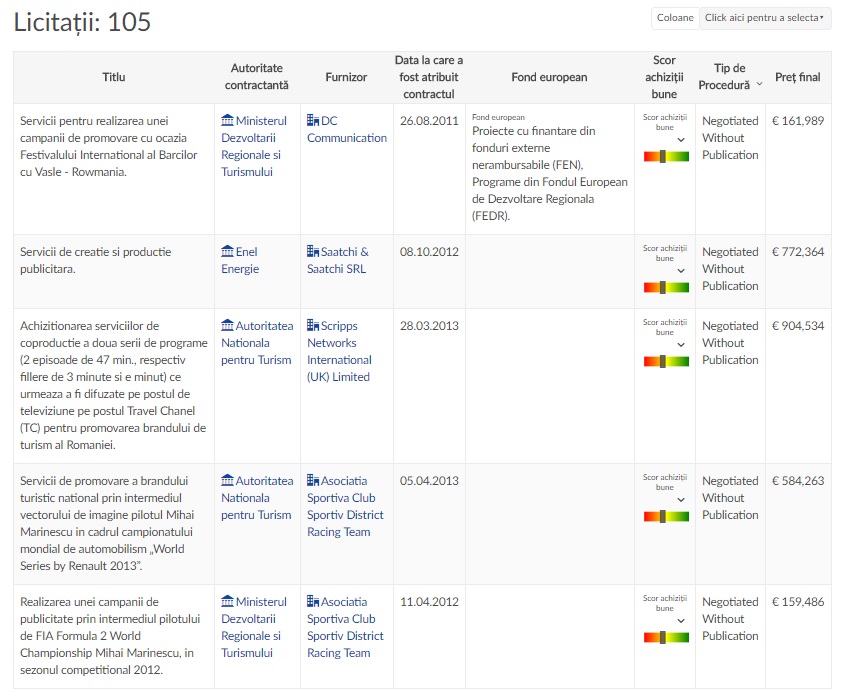843x689 pixels.
Task: Expand the score details chevron for DC Communication row
Action: tap(681, 139)
